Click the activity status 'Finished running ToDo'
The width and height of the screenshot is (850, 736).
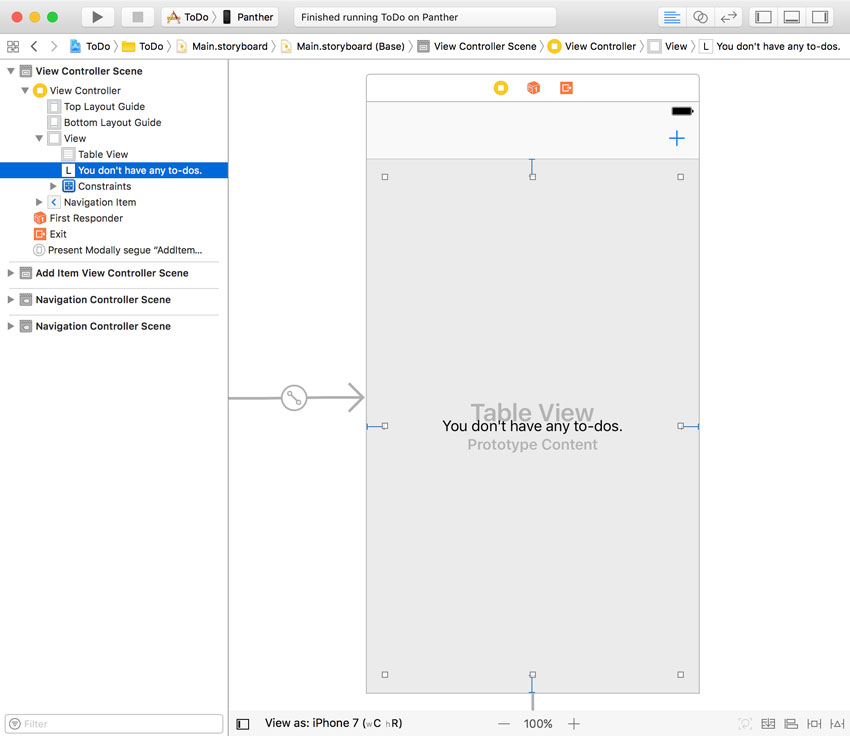click(x=425, y=17)
